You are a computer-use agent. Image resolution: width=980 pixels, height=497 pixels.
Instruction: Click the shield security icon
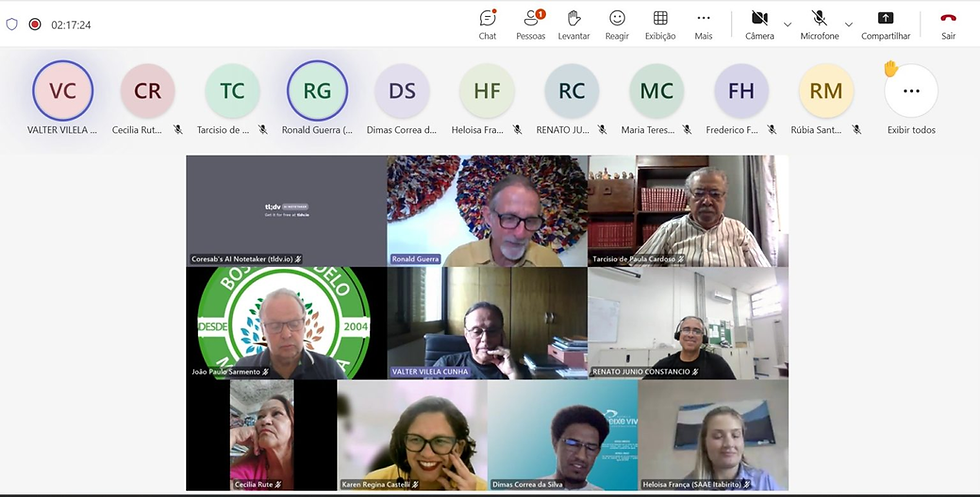[12, 24]
